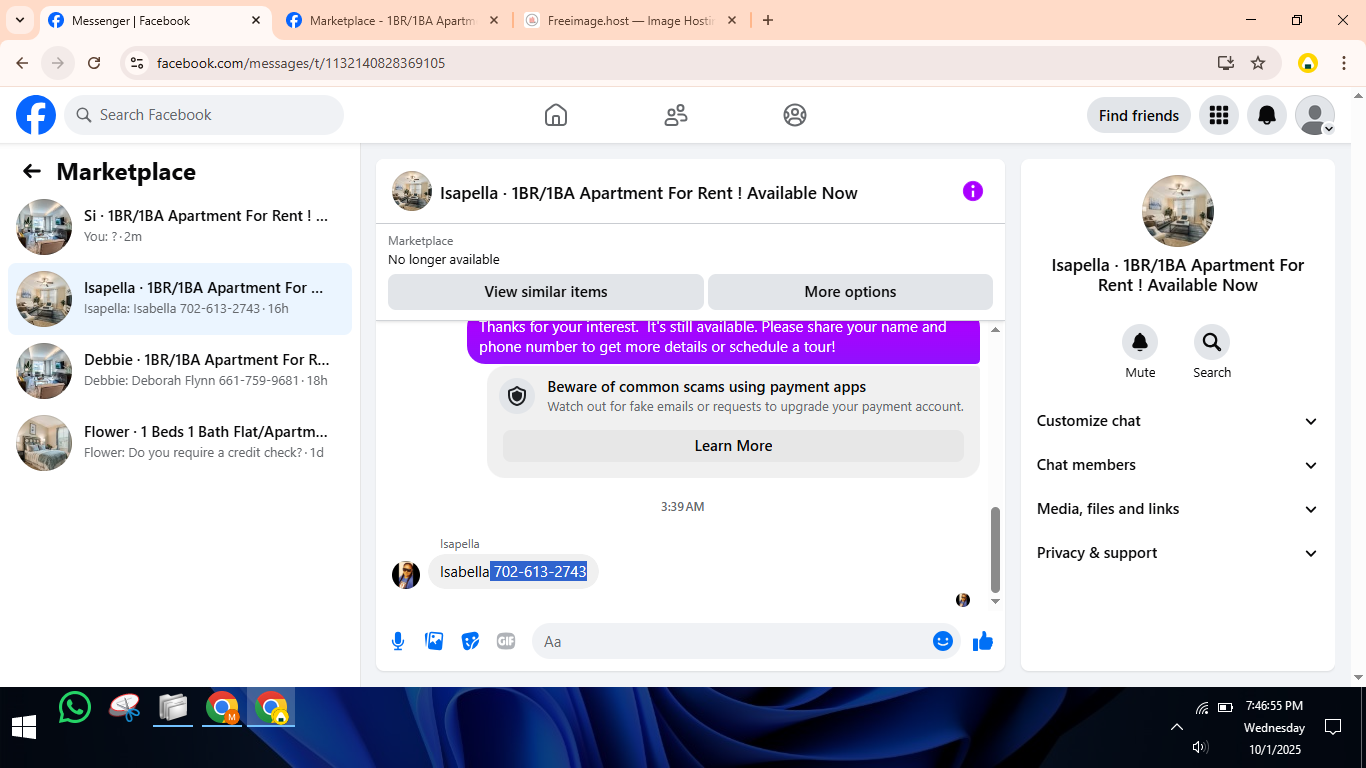
Task: Open the Chrome three-dot menu
Action: 1344,63
